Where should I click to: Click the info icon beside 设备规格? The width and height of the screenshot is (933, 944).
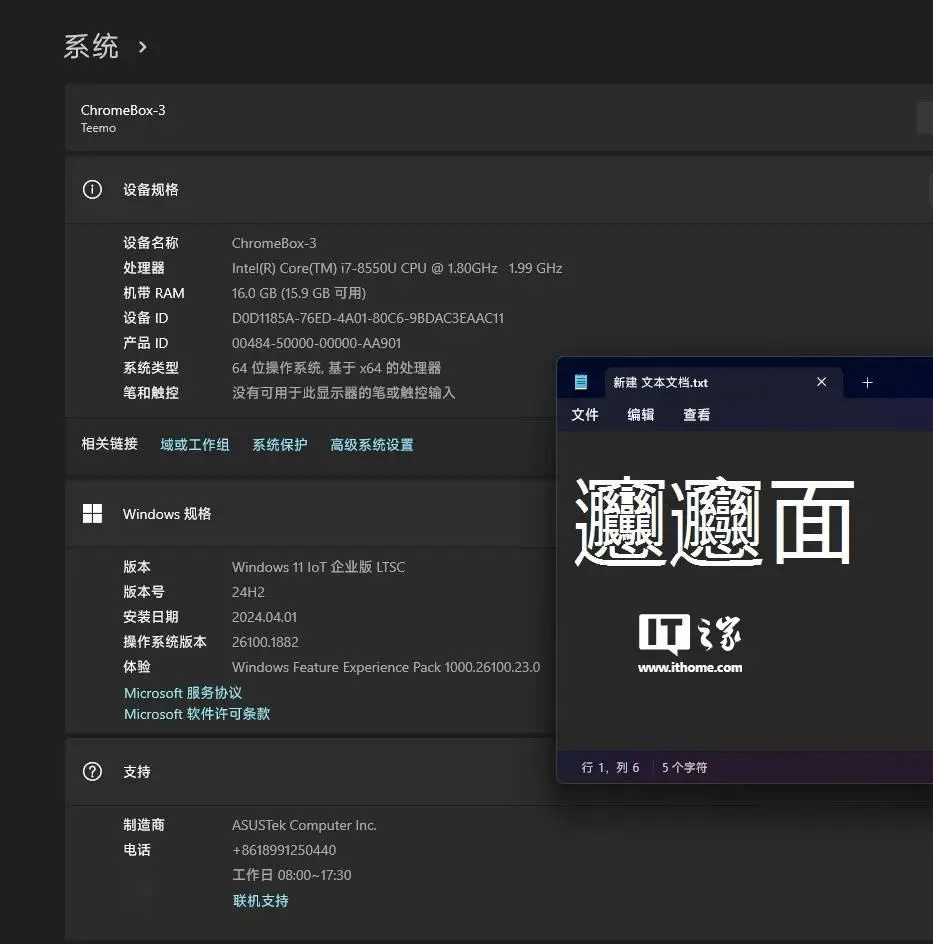(x=92, y=190)
